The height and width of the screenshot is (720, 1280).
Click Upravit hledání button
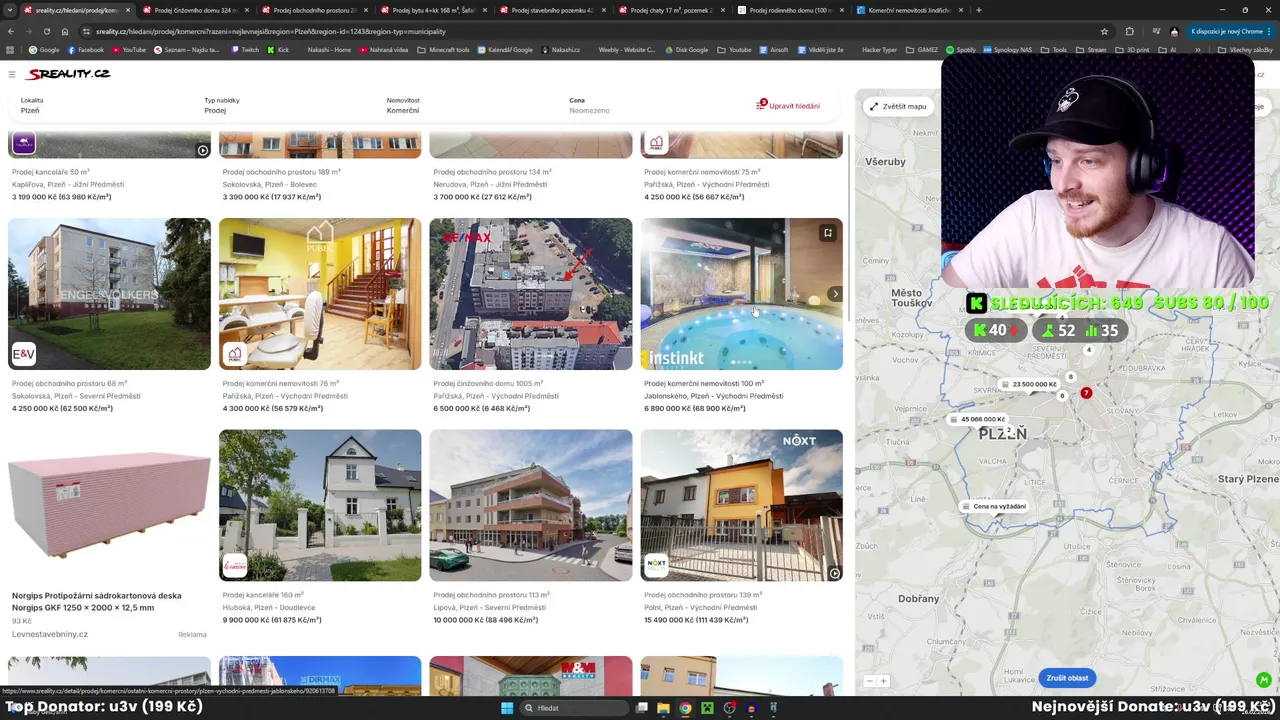tap(788, 106)
